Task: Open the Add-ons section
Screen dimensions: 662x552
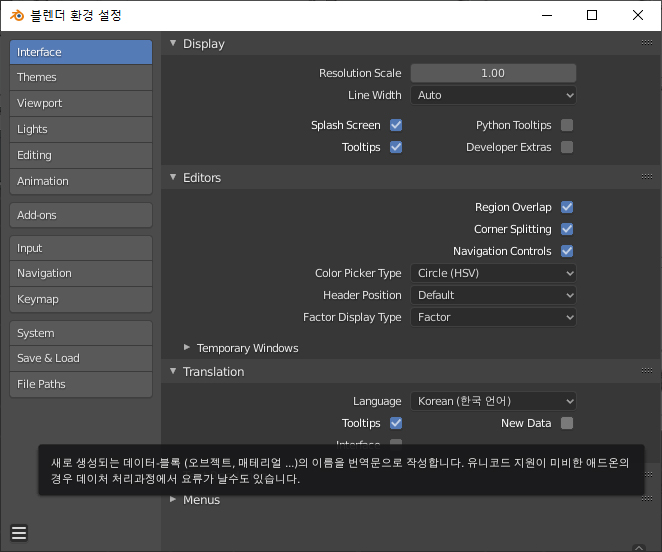Action: click(81, 215)
